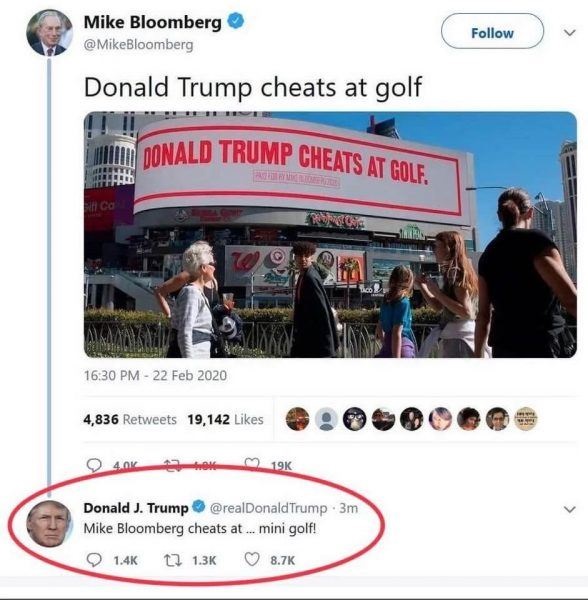Show the list of 19,142 Likes
588x600 pixels.
[225, 419]
